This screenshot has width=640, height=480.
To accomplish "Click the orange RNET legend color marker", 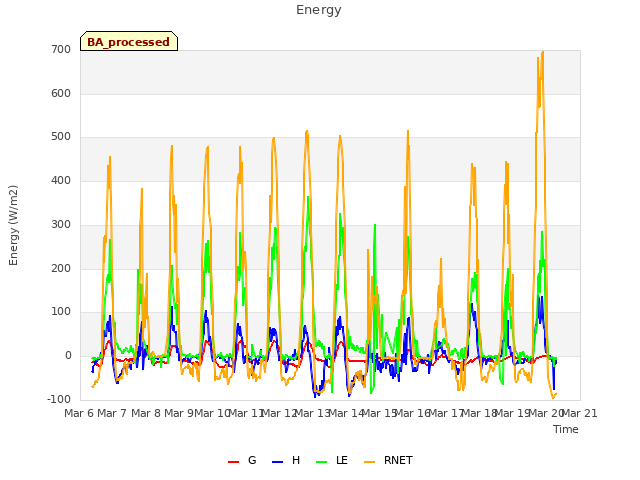I will coord(369,462).
